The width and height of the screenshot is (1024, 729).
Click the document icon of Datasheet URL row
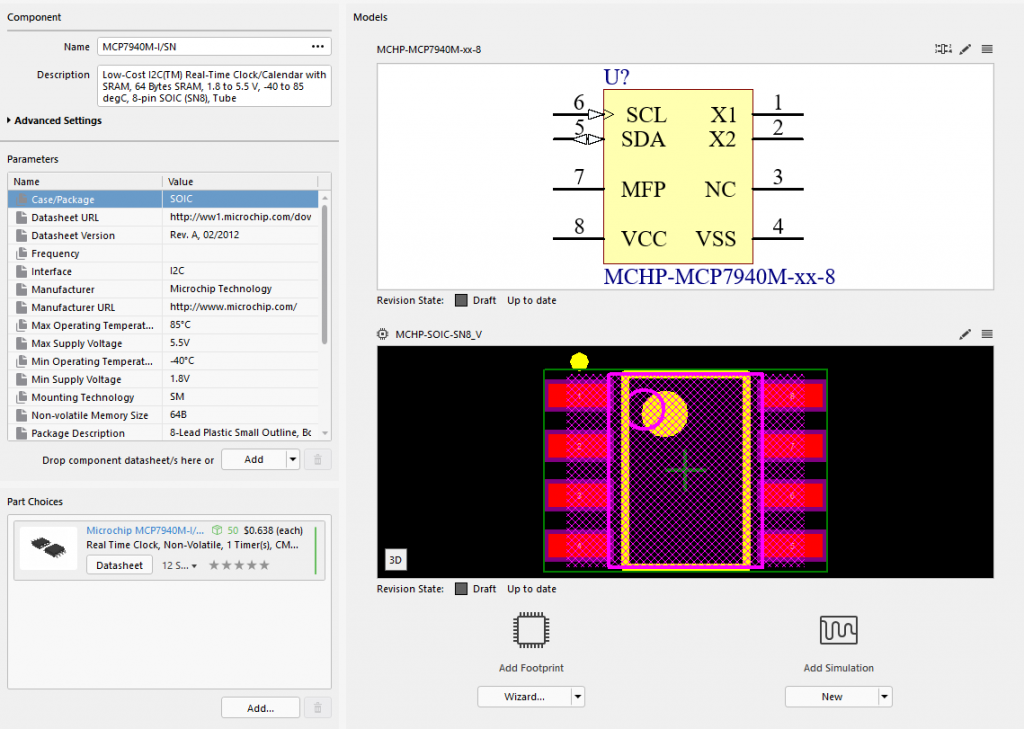coord(22,218)
